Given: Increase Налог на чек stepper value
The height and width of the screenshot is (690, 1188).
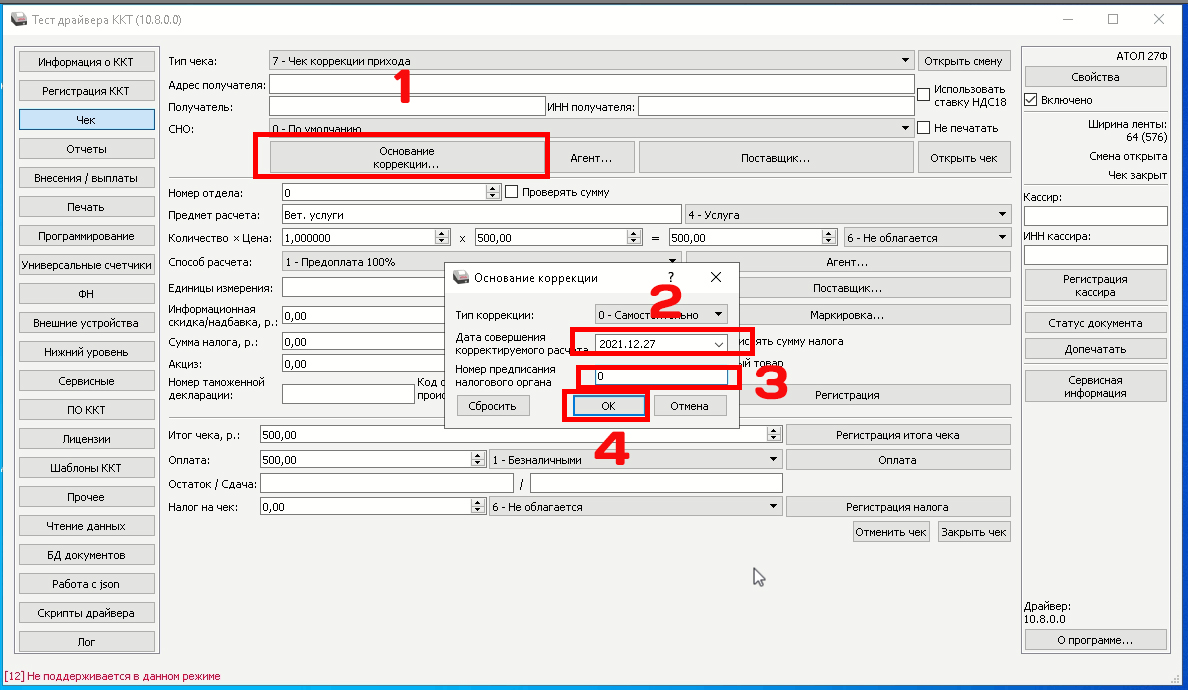Looking at the screenshot, I should [x=477, y=503].
